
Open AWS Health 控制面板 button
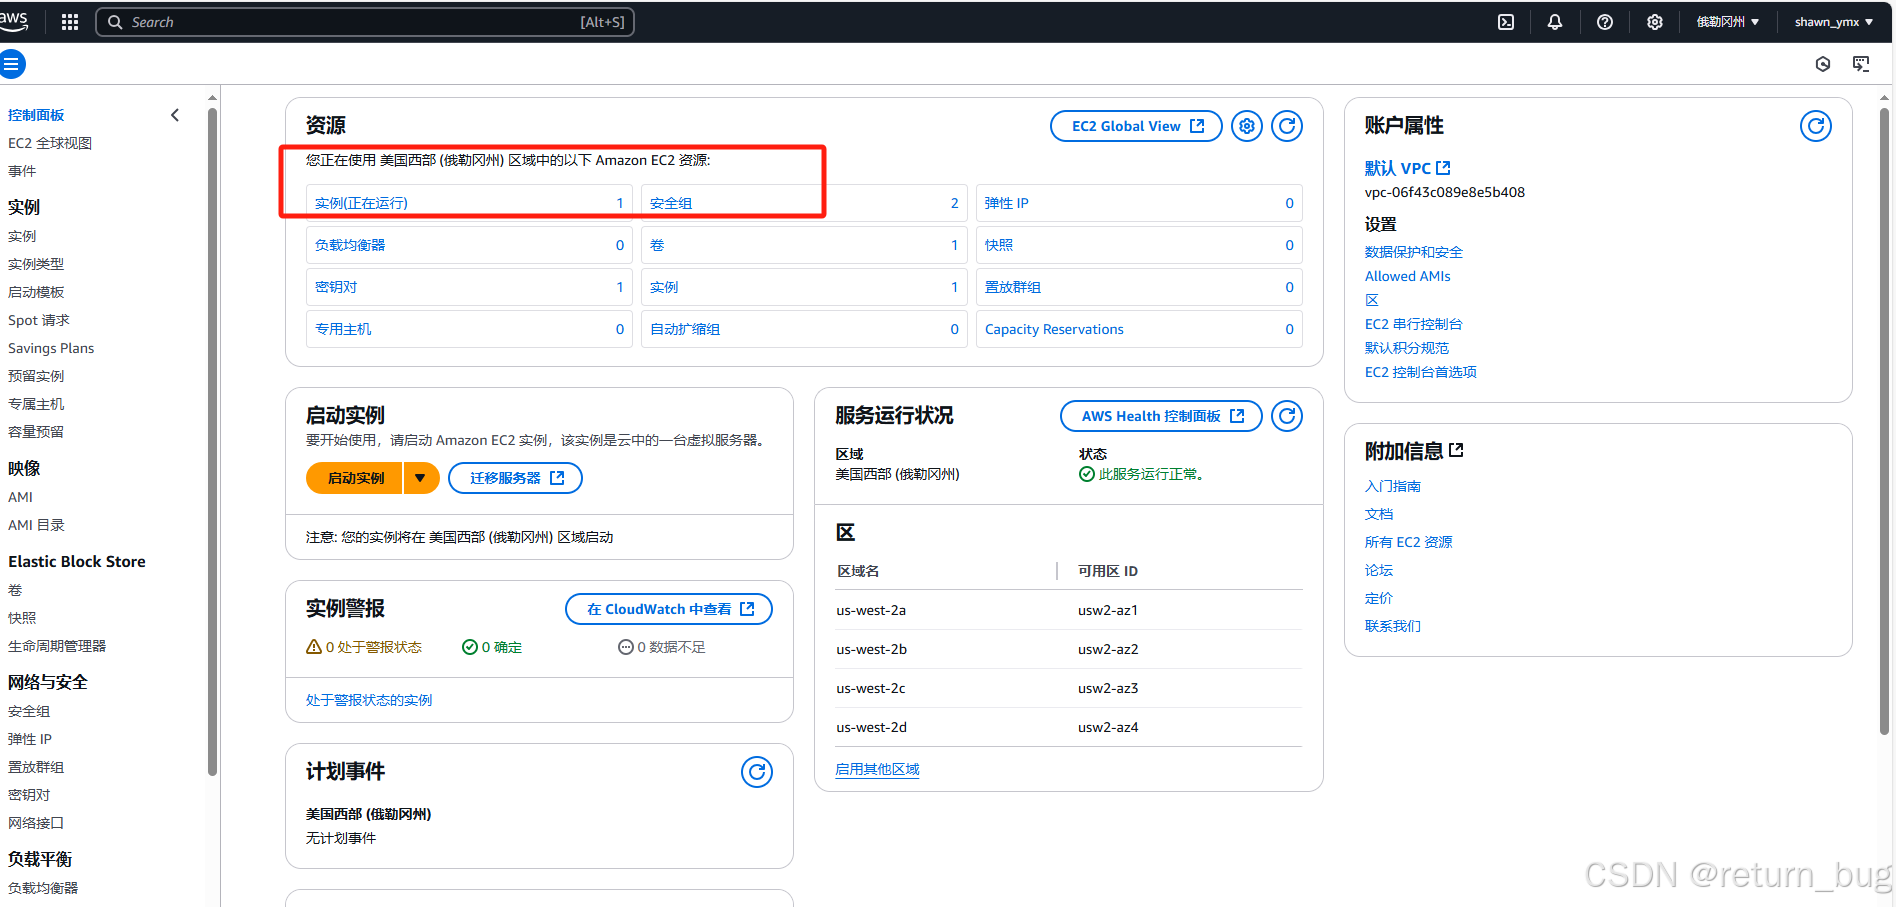[1161, 416]
